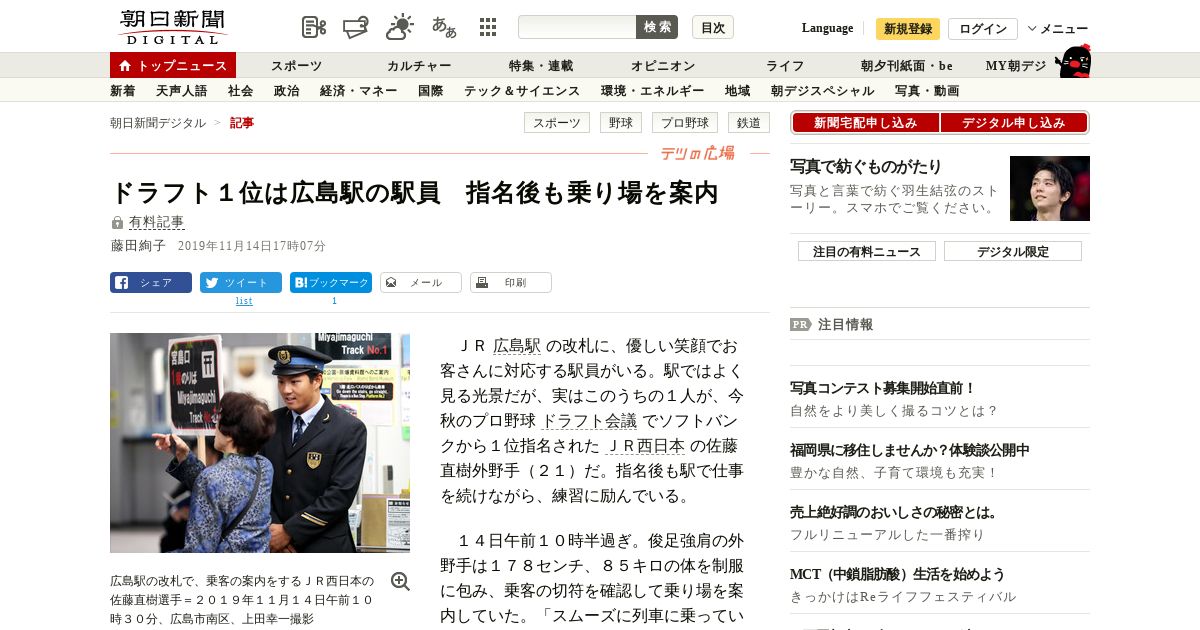Open the station staff article photo
This screenshot has height=630, width=1200.
click(260, 443)
